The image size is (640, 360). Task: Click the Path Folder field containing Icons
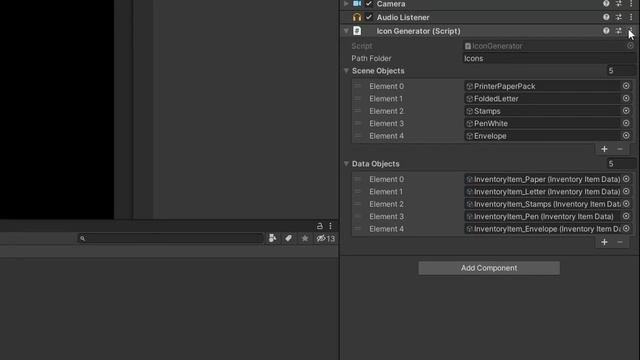click(549, 58)
